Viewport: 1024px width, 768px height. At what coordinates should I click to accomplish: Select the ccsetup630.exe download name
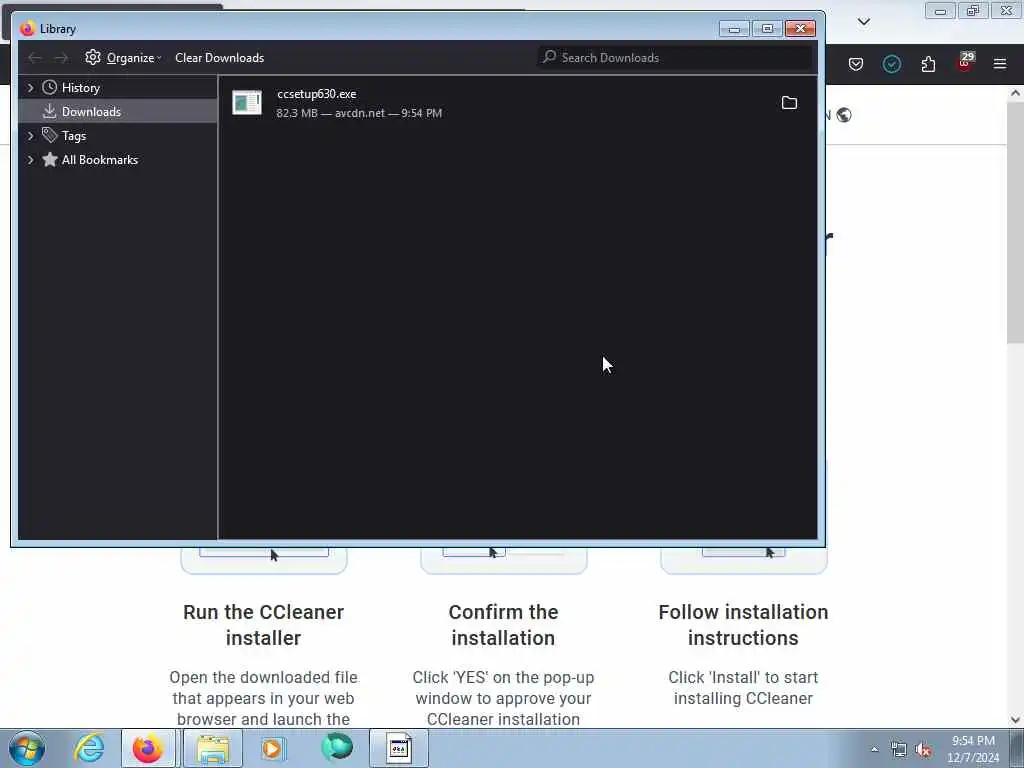coord(317,94)
